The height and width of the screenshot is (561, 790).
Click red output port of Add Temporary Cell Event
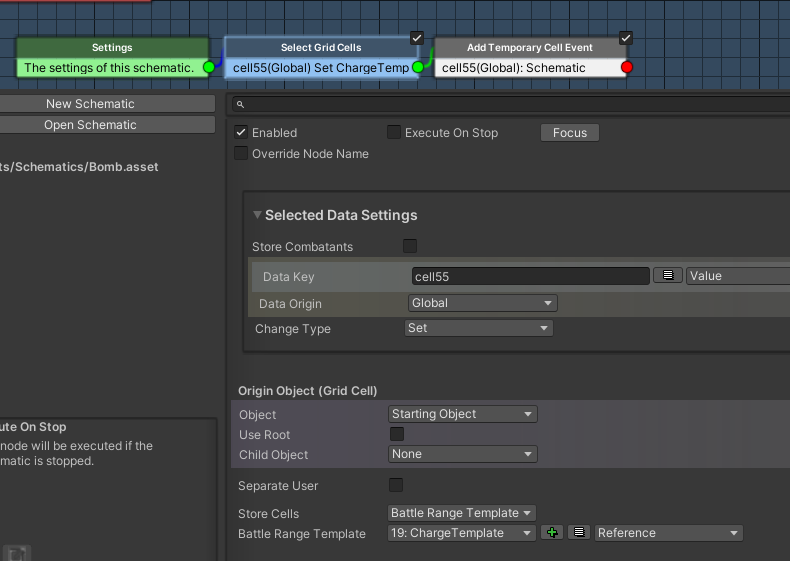pos(627,67)
